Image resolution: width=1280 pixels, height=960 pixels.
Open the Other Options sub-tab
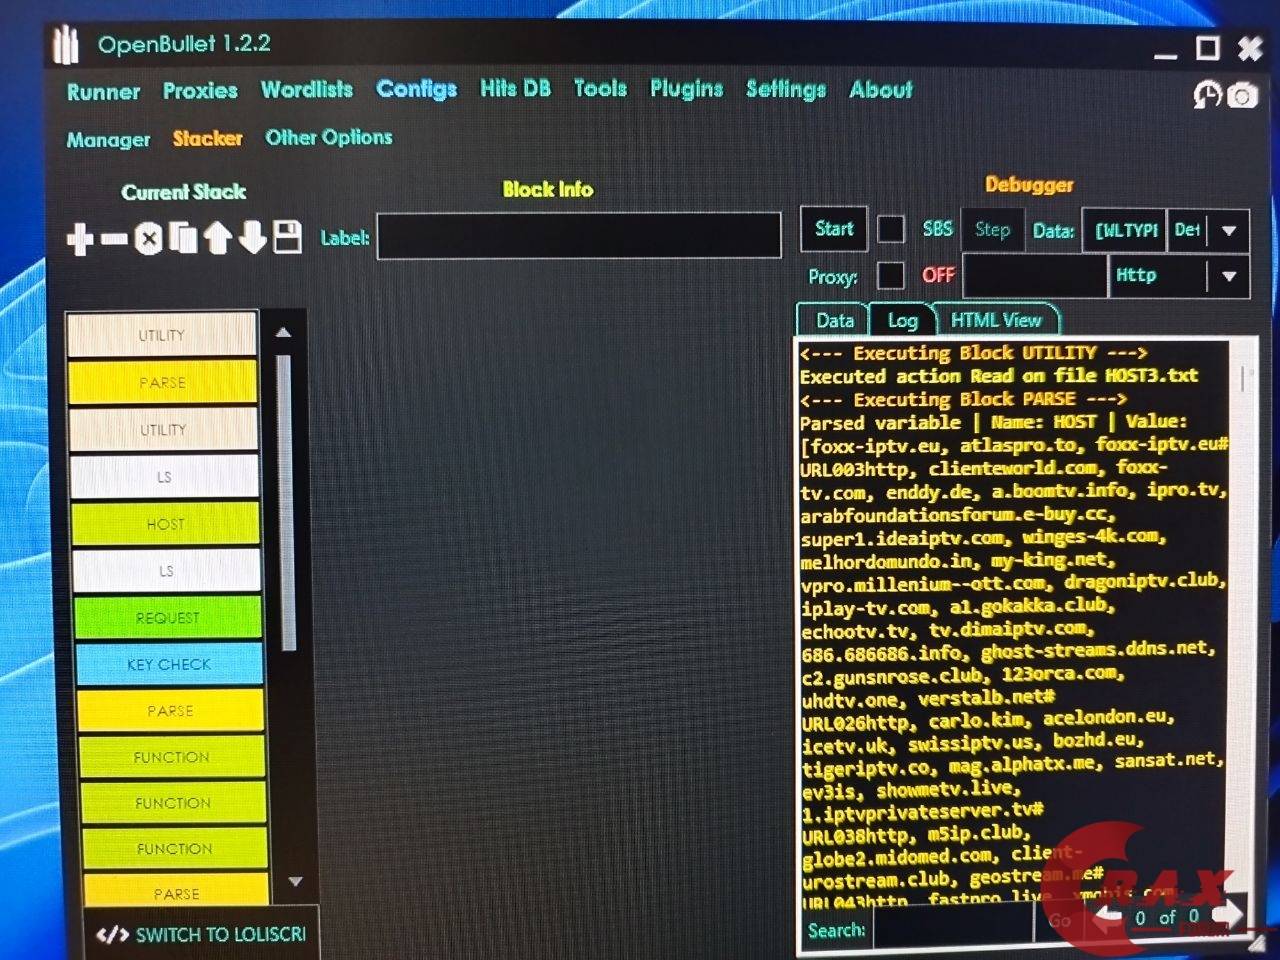(x=328, y=137)
